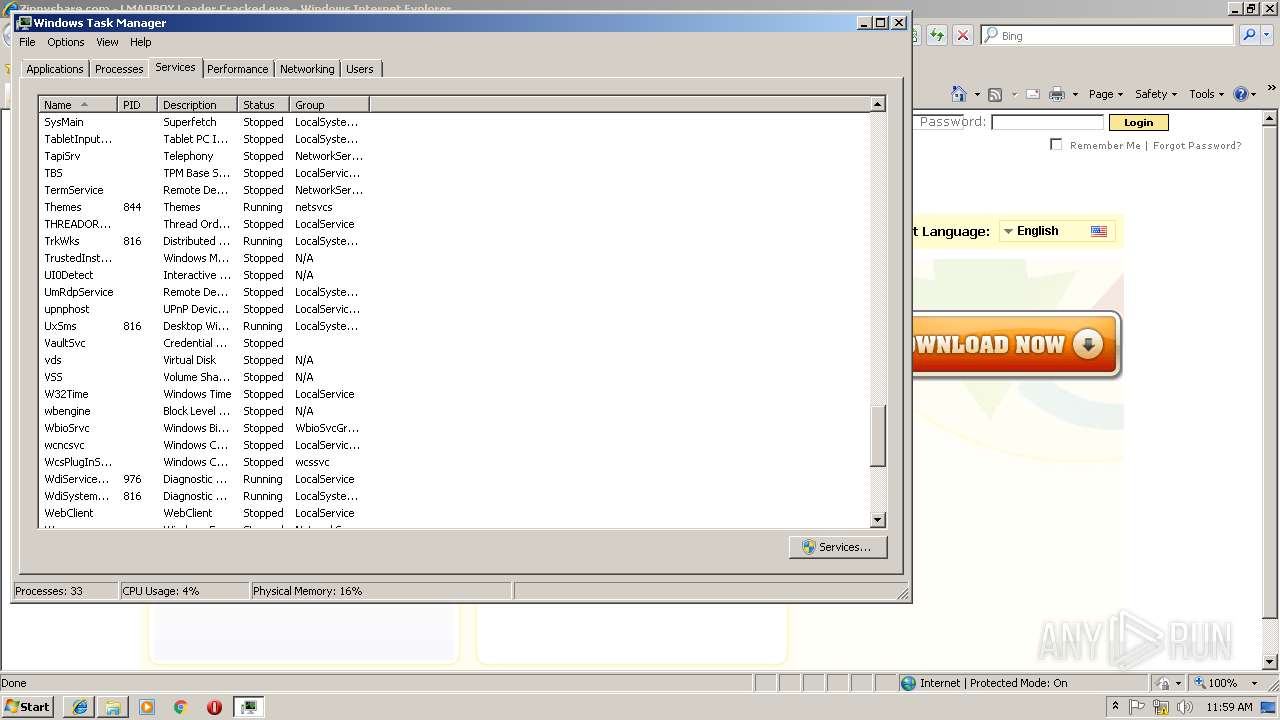Click the Action Center flag tray icon
This screenshot has height=720, width=1280.
click(1138, 707)
